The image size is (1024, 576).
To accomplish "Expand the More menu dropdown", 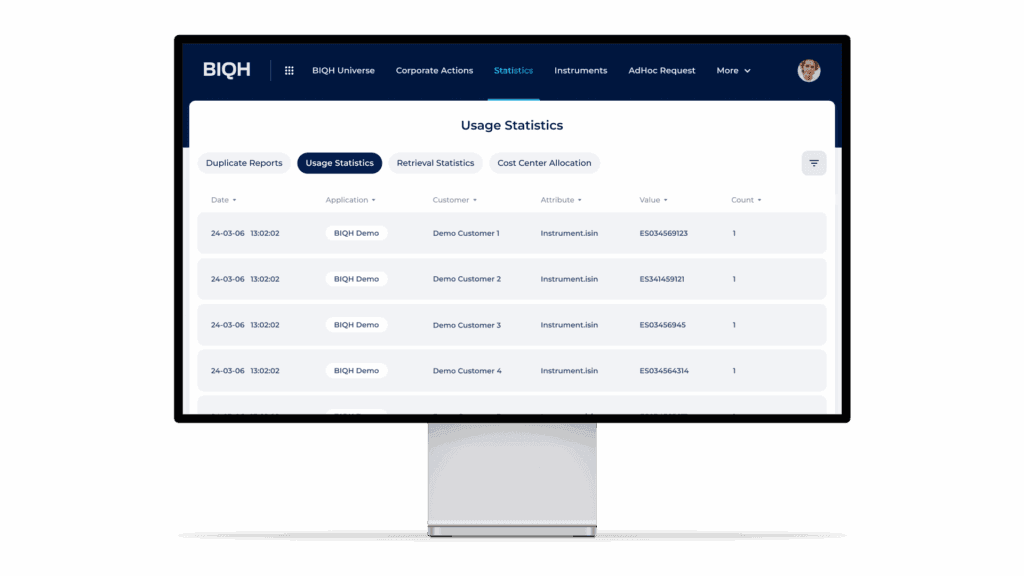I will click(x=733, y=71).
